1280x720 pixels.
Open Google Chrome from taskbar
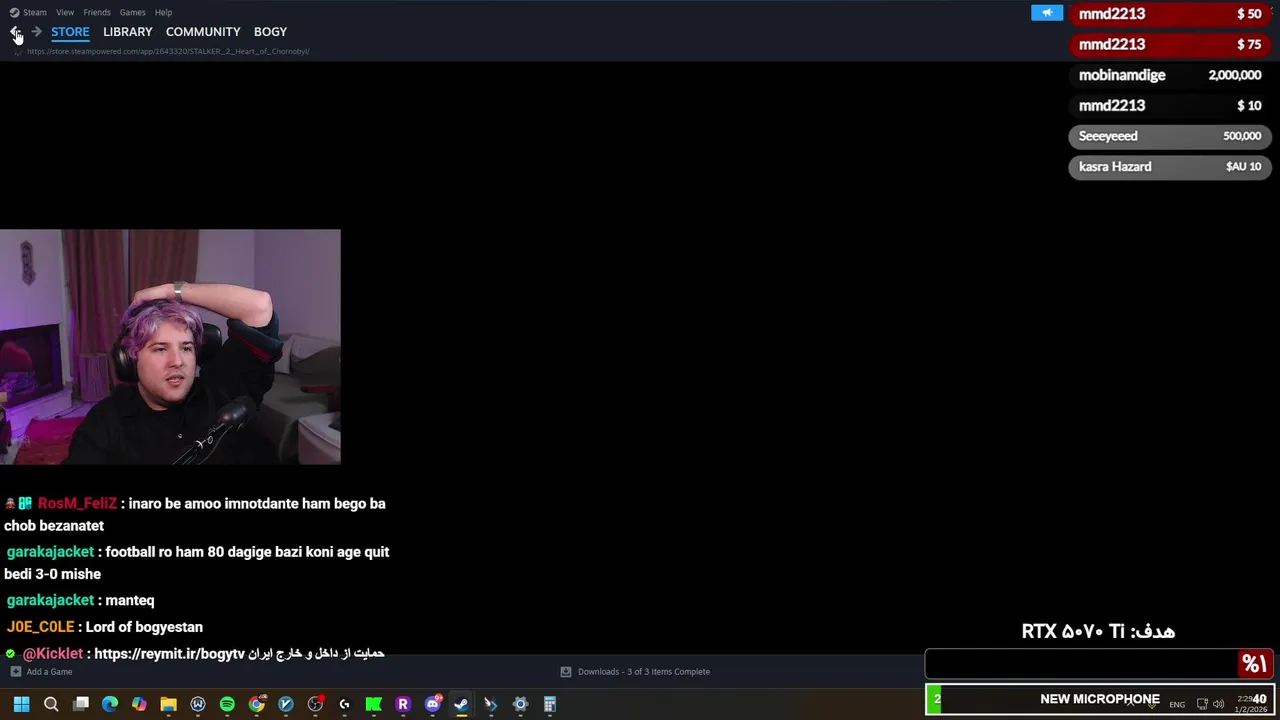(256, 704)
